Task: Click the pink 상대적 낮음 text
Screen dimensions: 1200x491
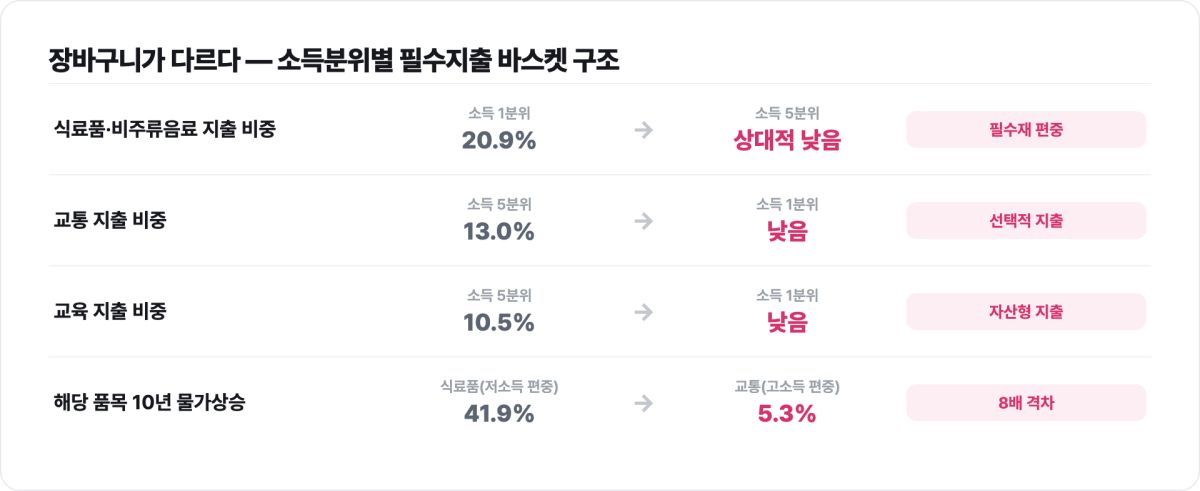Action: point(788,141)
